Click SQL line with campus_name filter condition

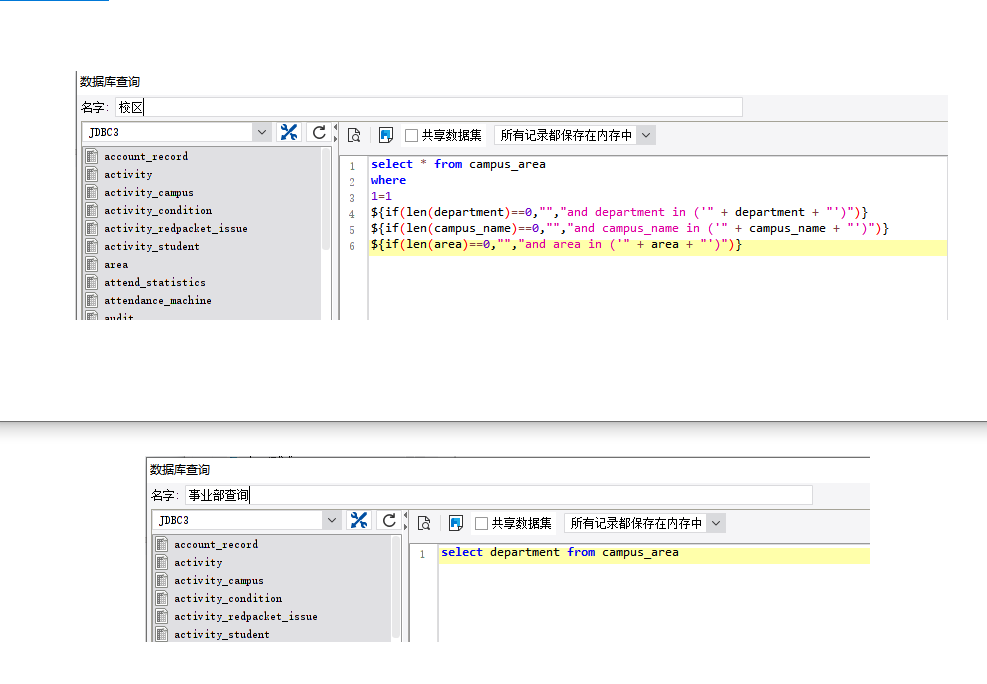629,228
